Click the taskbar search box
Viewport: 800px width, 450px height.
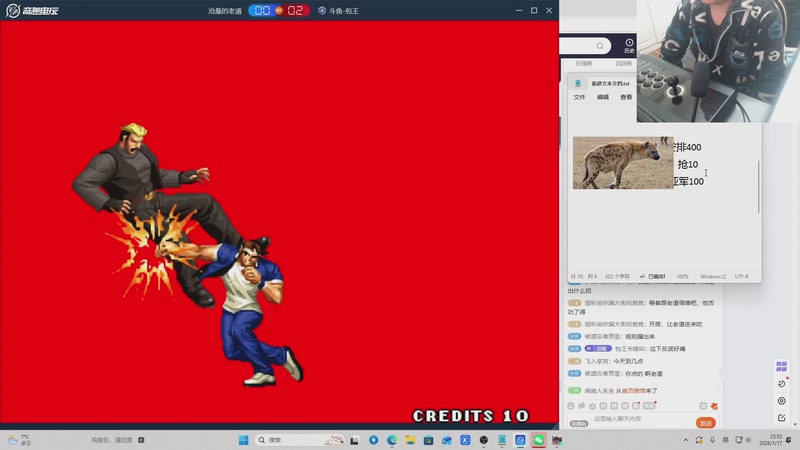tap(299, 440)
